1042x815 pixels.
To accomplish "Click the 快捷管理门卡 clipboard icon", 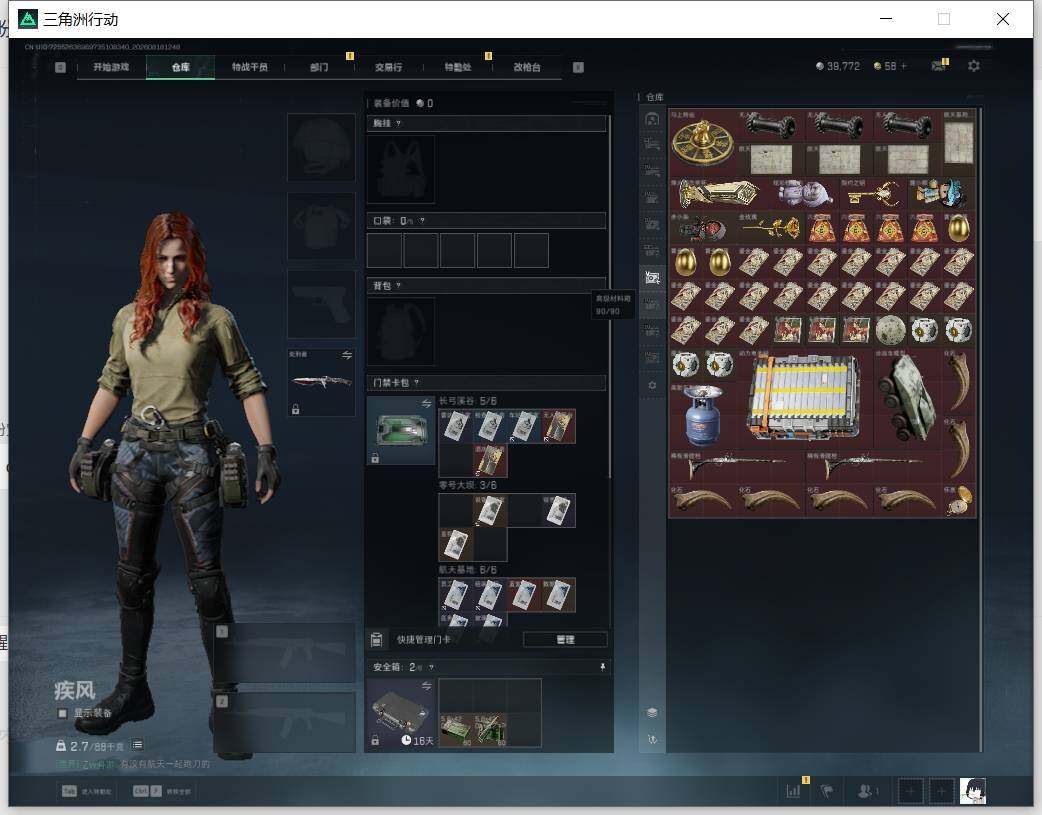I will [376, 640].
